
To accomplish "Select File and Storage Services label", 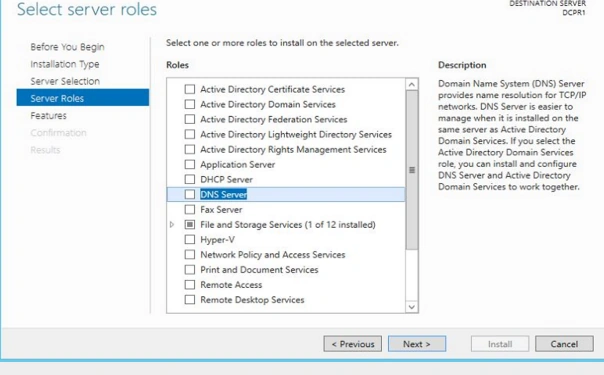I will [x=288, y=224].
